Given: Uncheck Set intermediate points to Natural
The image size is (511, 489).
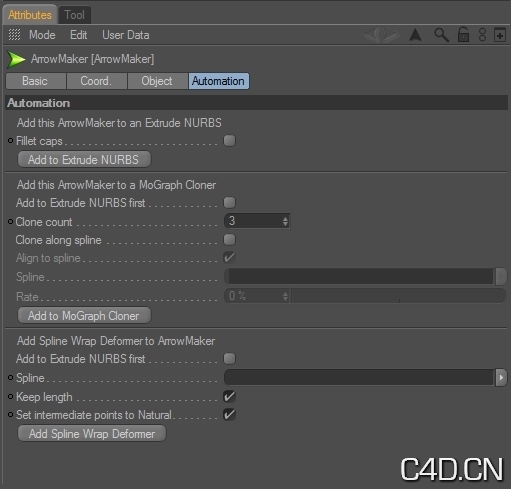Looking at the screenshot, I should 229,414.
